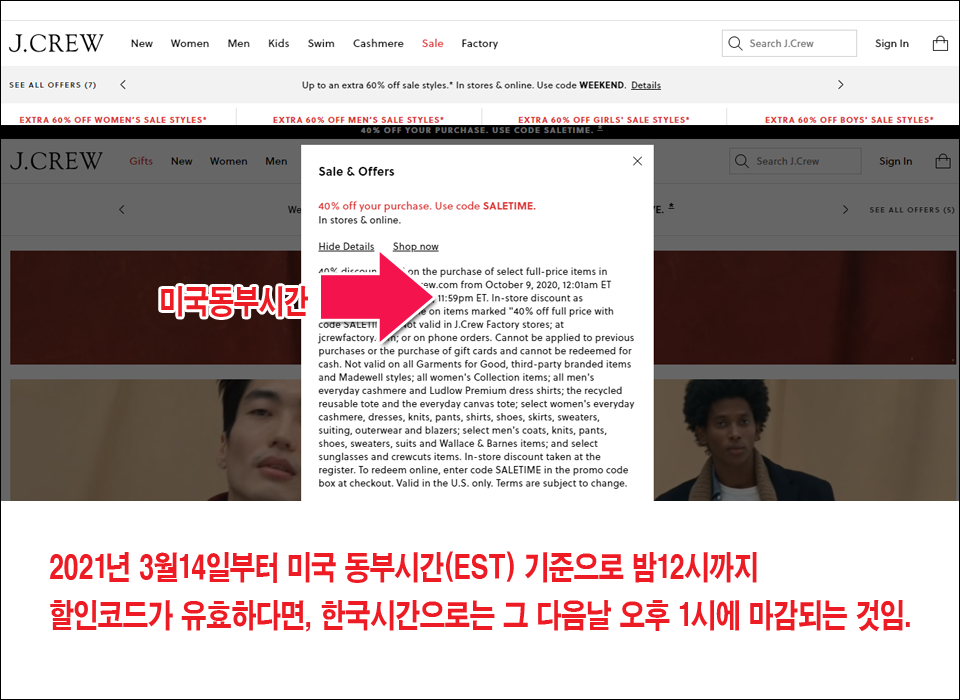Click SEE ALL OFFERS (5) in lower page

(912, 209)
